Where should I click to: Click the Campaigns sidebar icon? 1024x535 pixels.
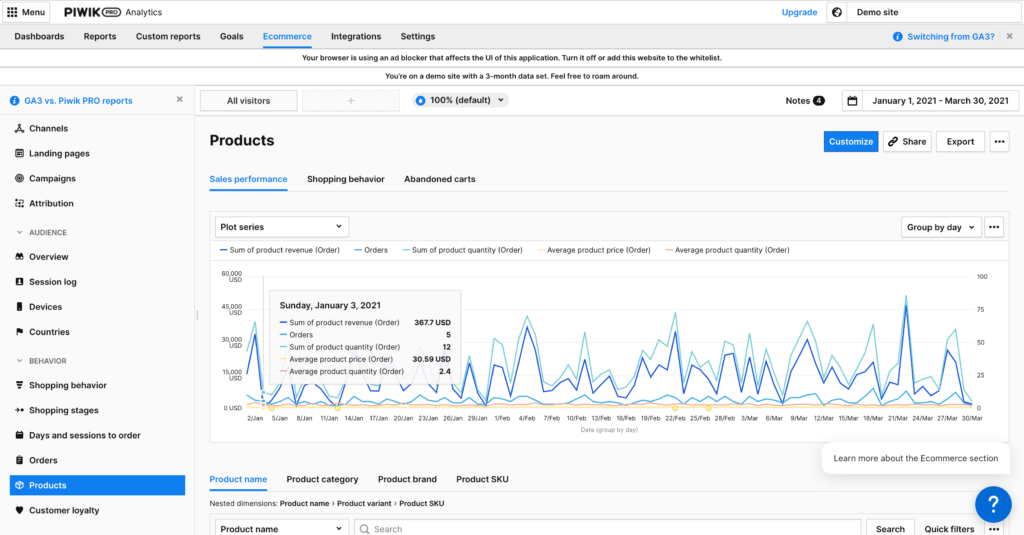click(20, 179)
